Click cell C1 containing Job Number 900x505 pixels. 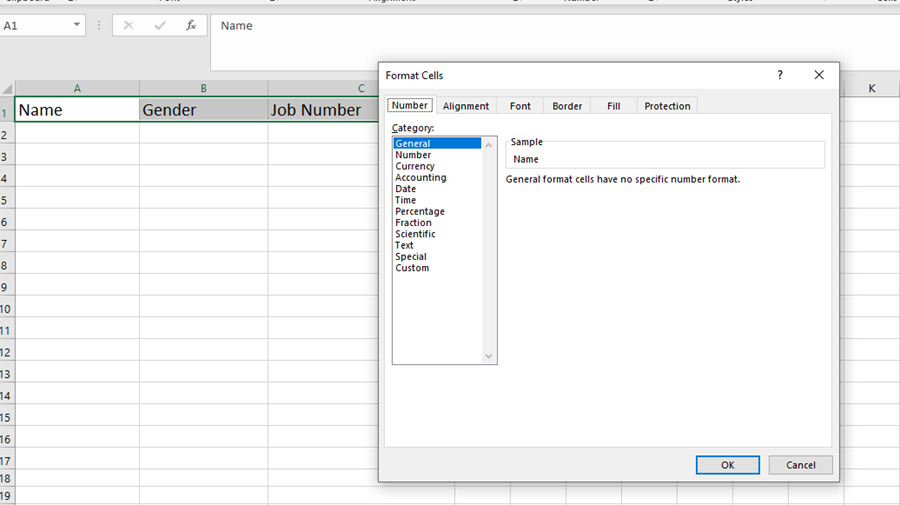(x=323, y=110)
